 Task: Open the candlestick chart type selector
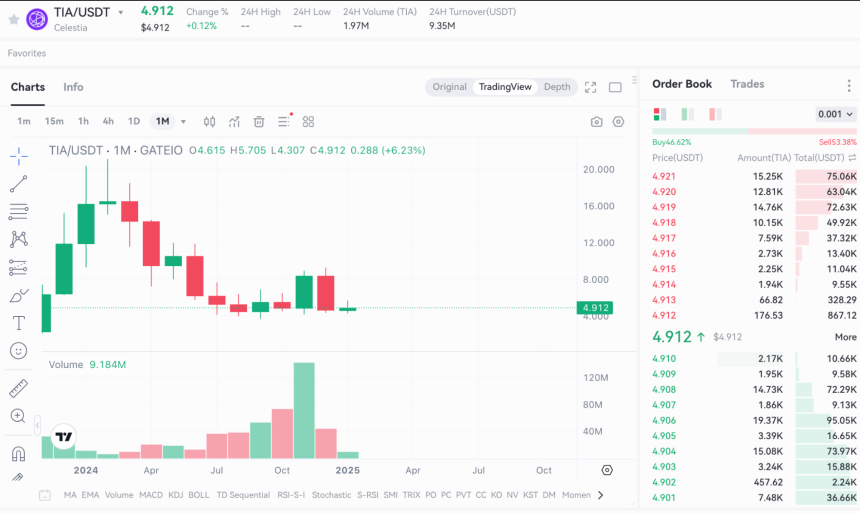[210, 122]
